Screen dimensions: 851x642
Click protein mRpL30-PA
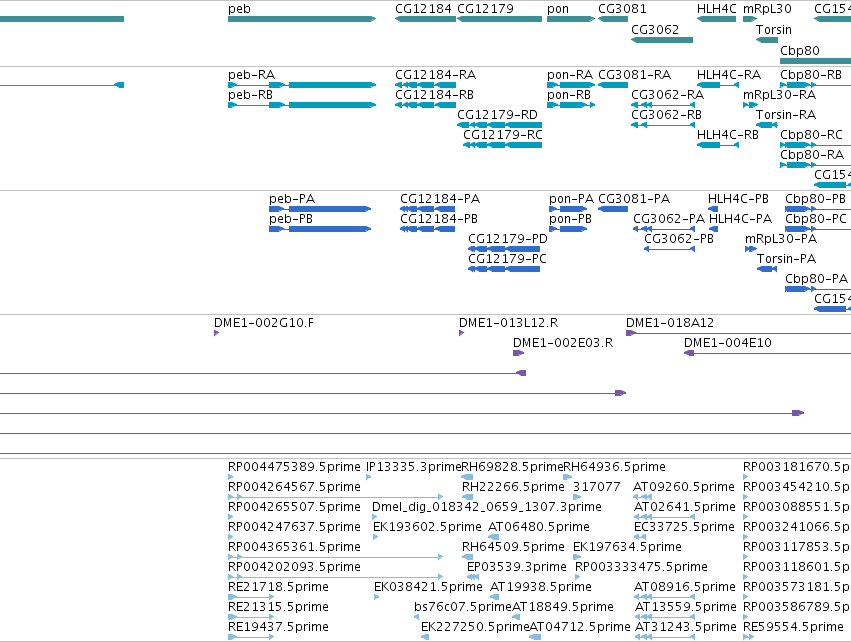[751, 249]
